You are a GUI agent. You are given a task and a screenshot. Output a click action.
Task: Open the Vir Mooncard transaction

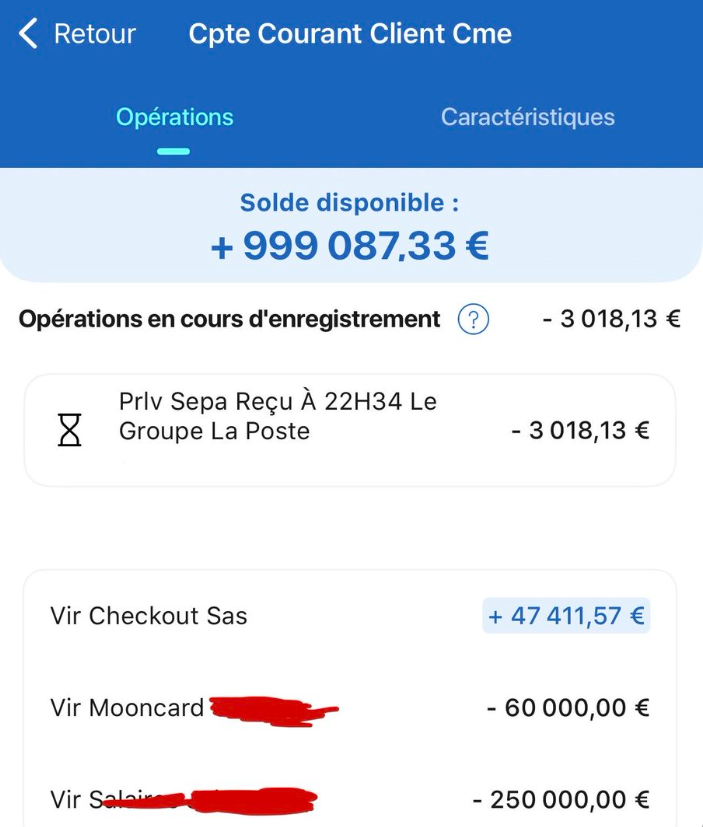[127, 709]
